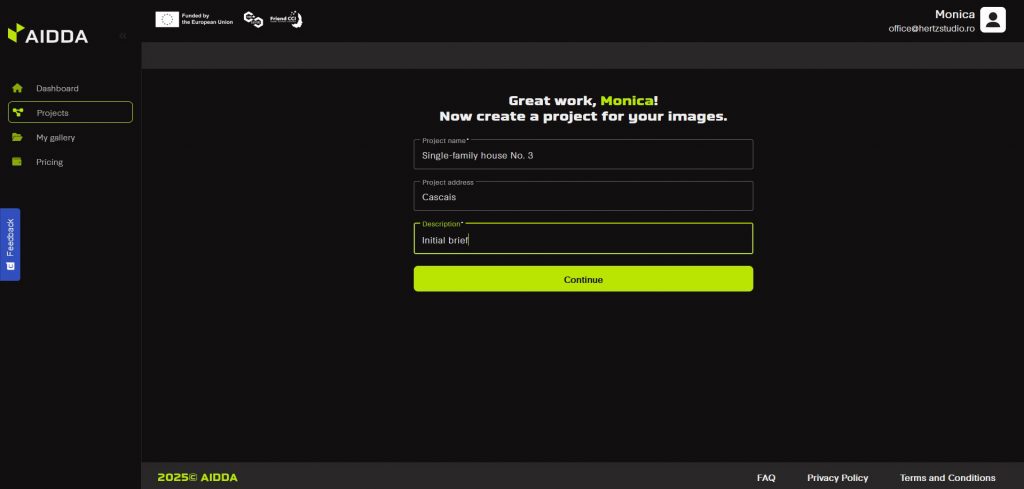Viewport: 1024px width, 489px height.
Task: Open the user profile avatar icon
Action: point(992,20)
